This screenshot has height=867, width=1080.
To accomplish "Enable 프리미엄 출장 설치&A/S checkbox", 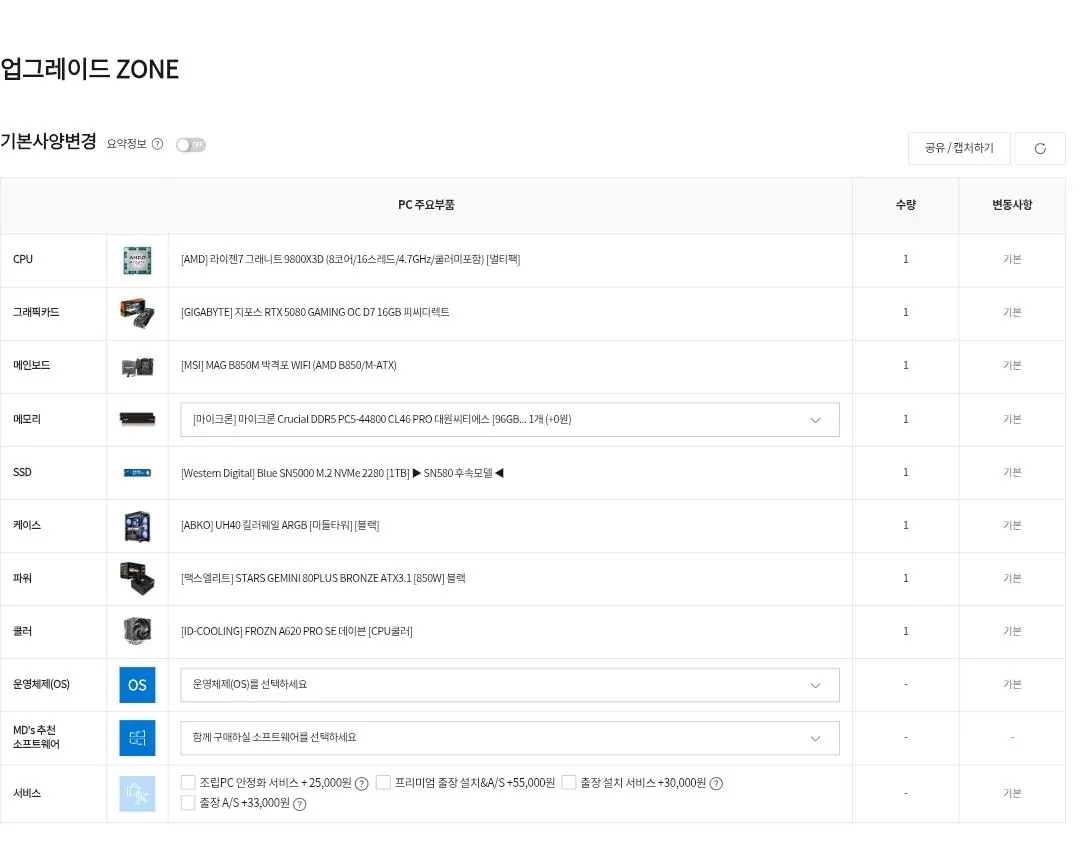I will click(x=383, y=783).
